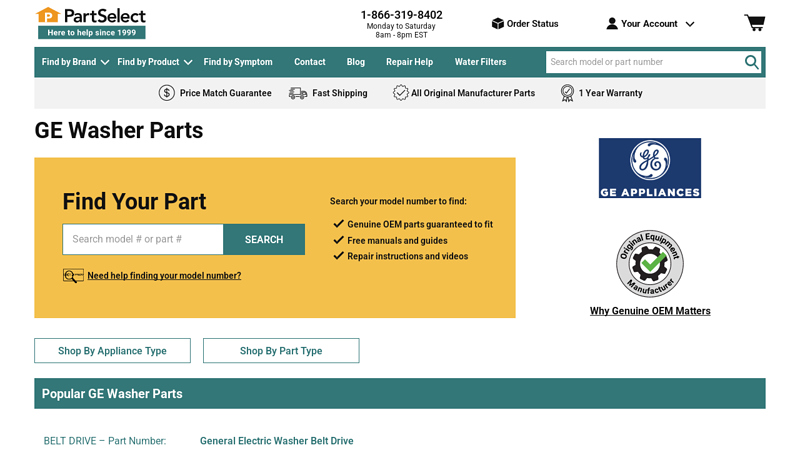Open Find by Symptom menu item
Viewport: 800px width, 450px height.
point(238,62)
